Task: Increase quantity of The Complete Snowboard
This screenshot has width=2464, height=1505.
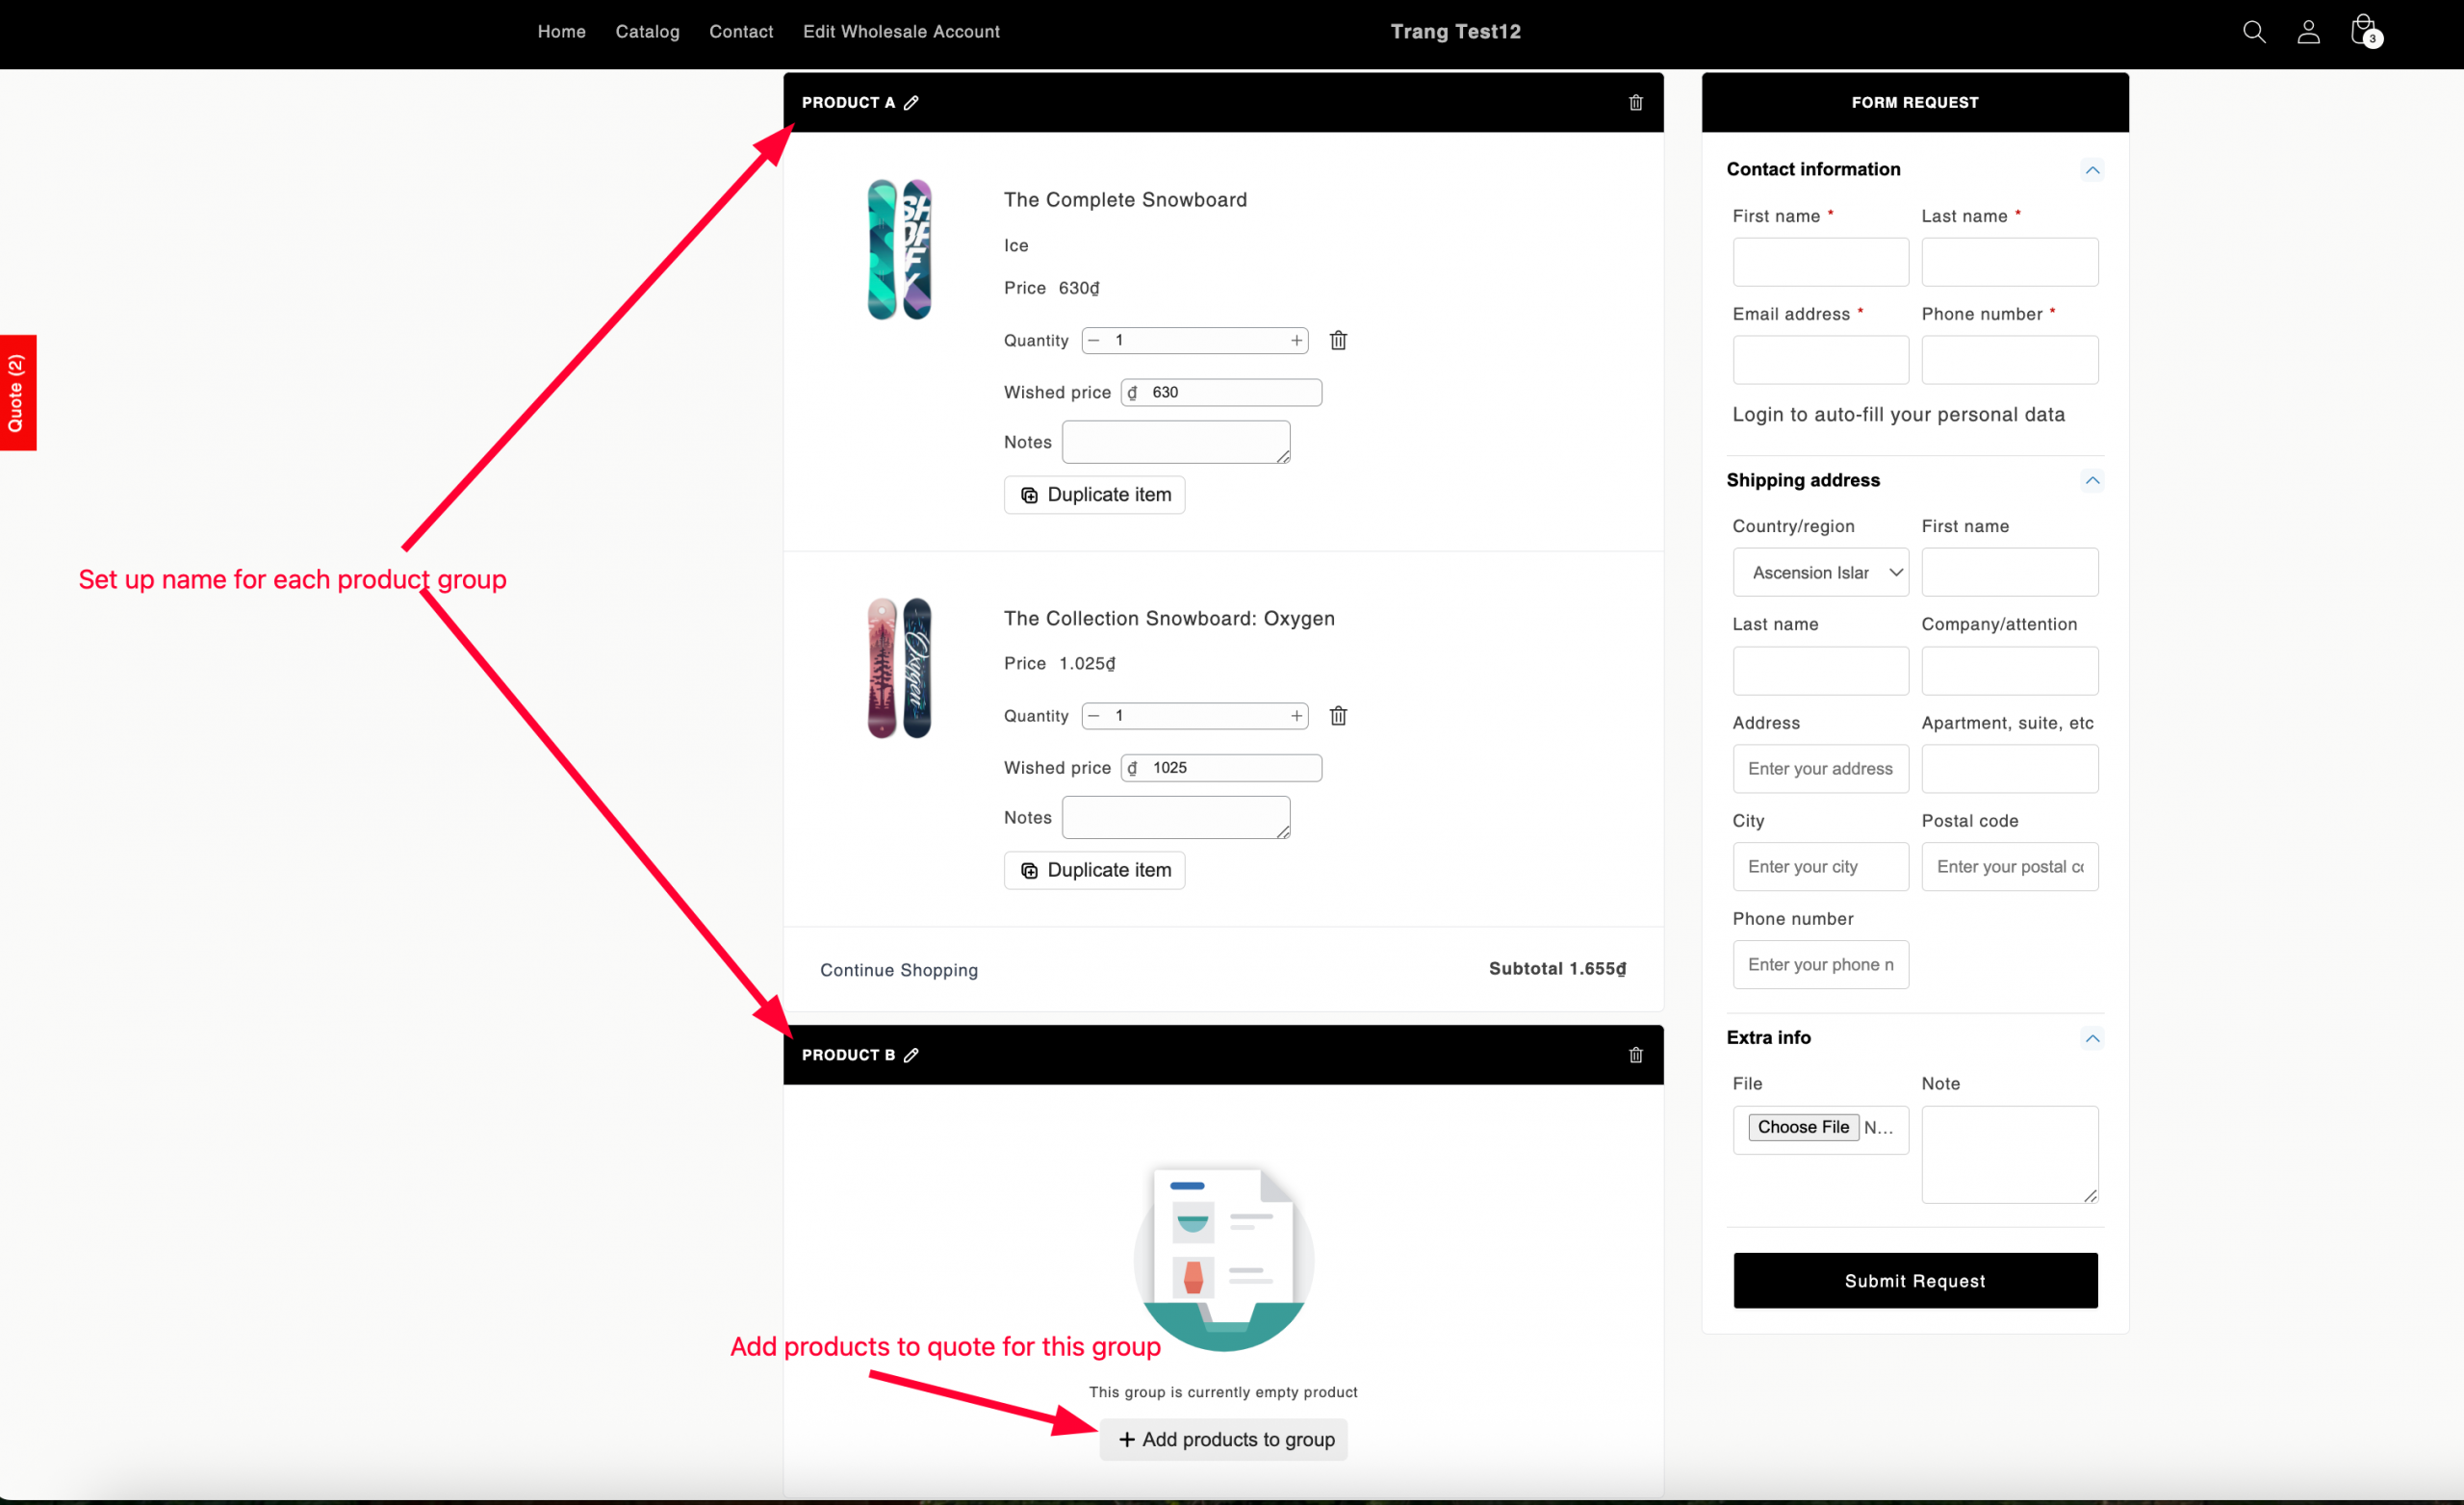Action: pyautogui.click(x=1296, y=341)
